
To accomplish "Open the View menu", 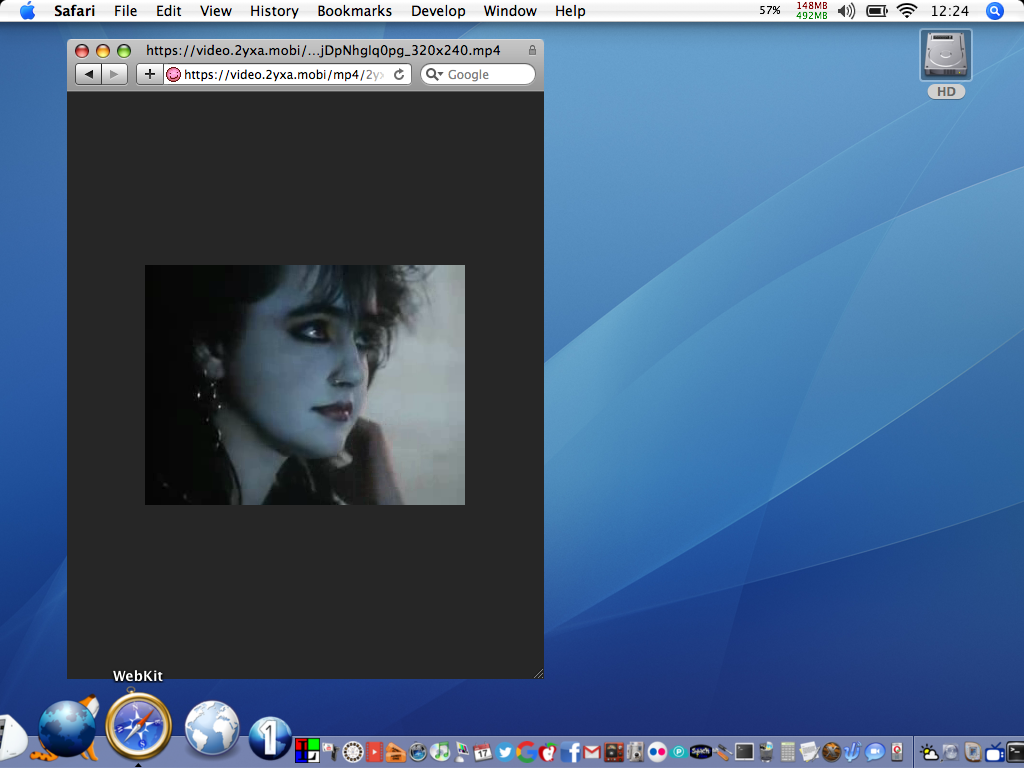I will point(216,11).
